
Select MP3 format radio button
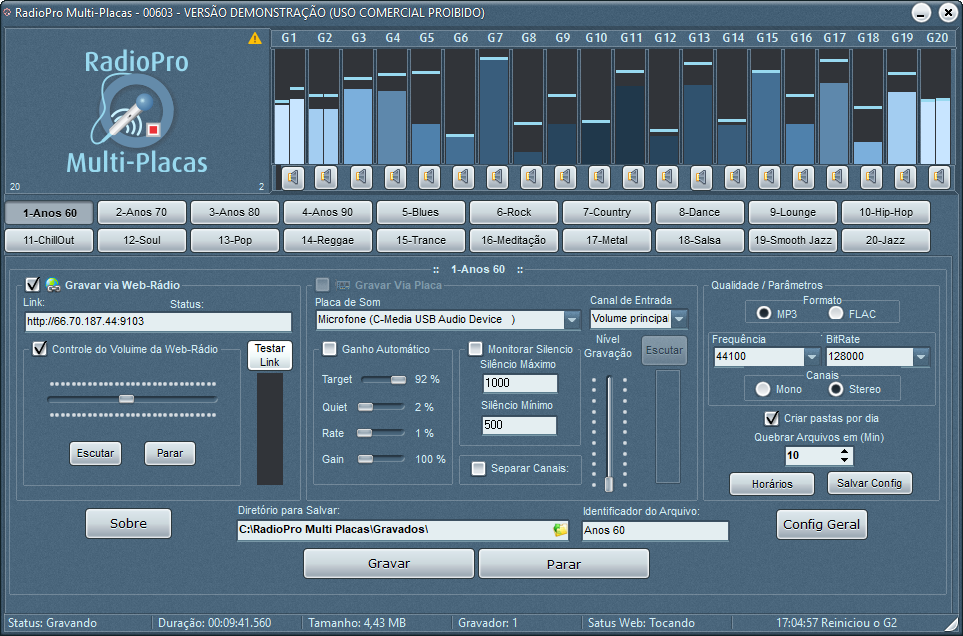click(x=764, y=313)
